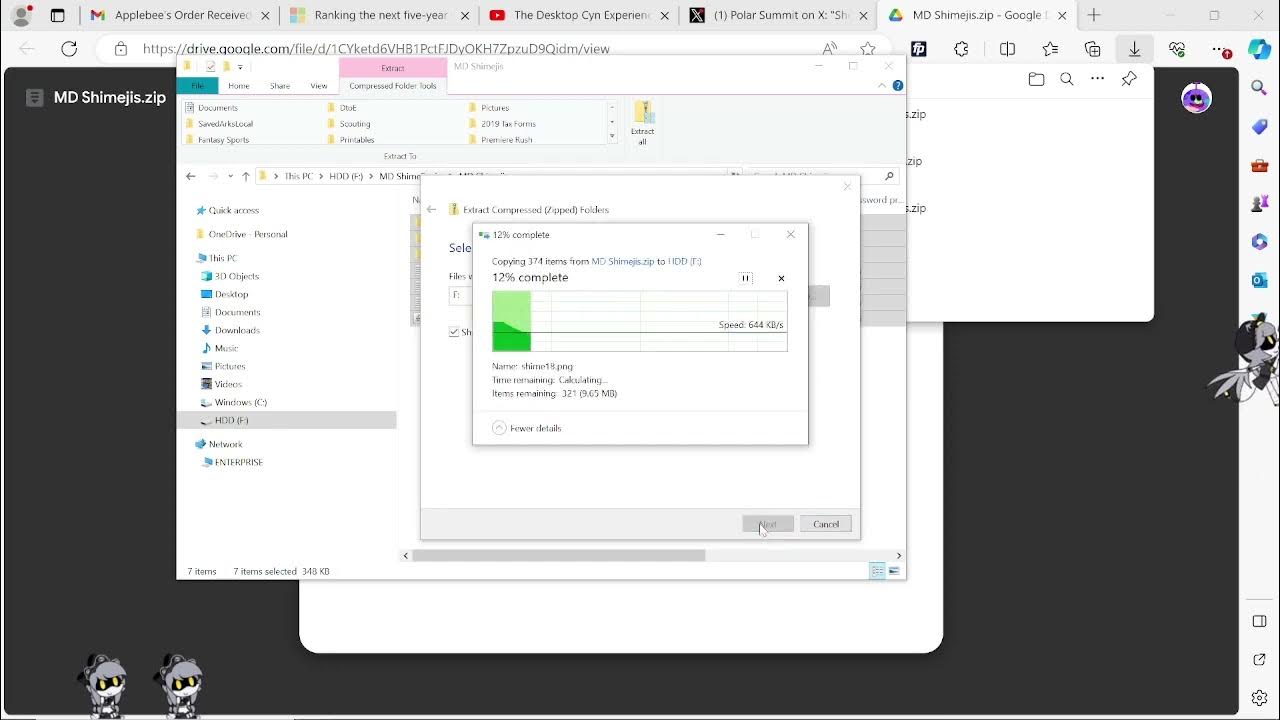Open the File menu in Explorer
1280x720 pixels.
[198, 86]
